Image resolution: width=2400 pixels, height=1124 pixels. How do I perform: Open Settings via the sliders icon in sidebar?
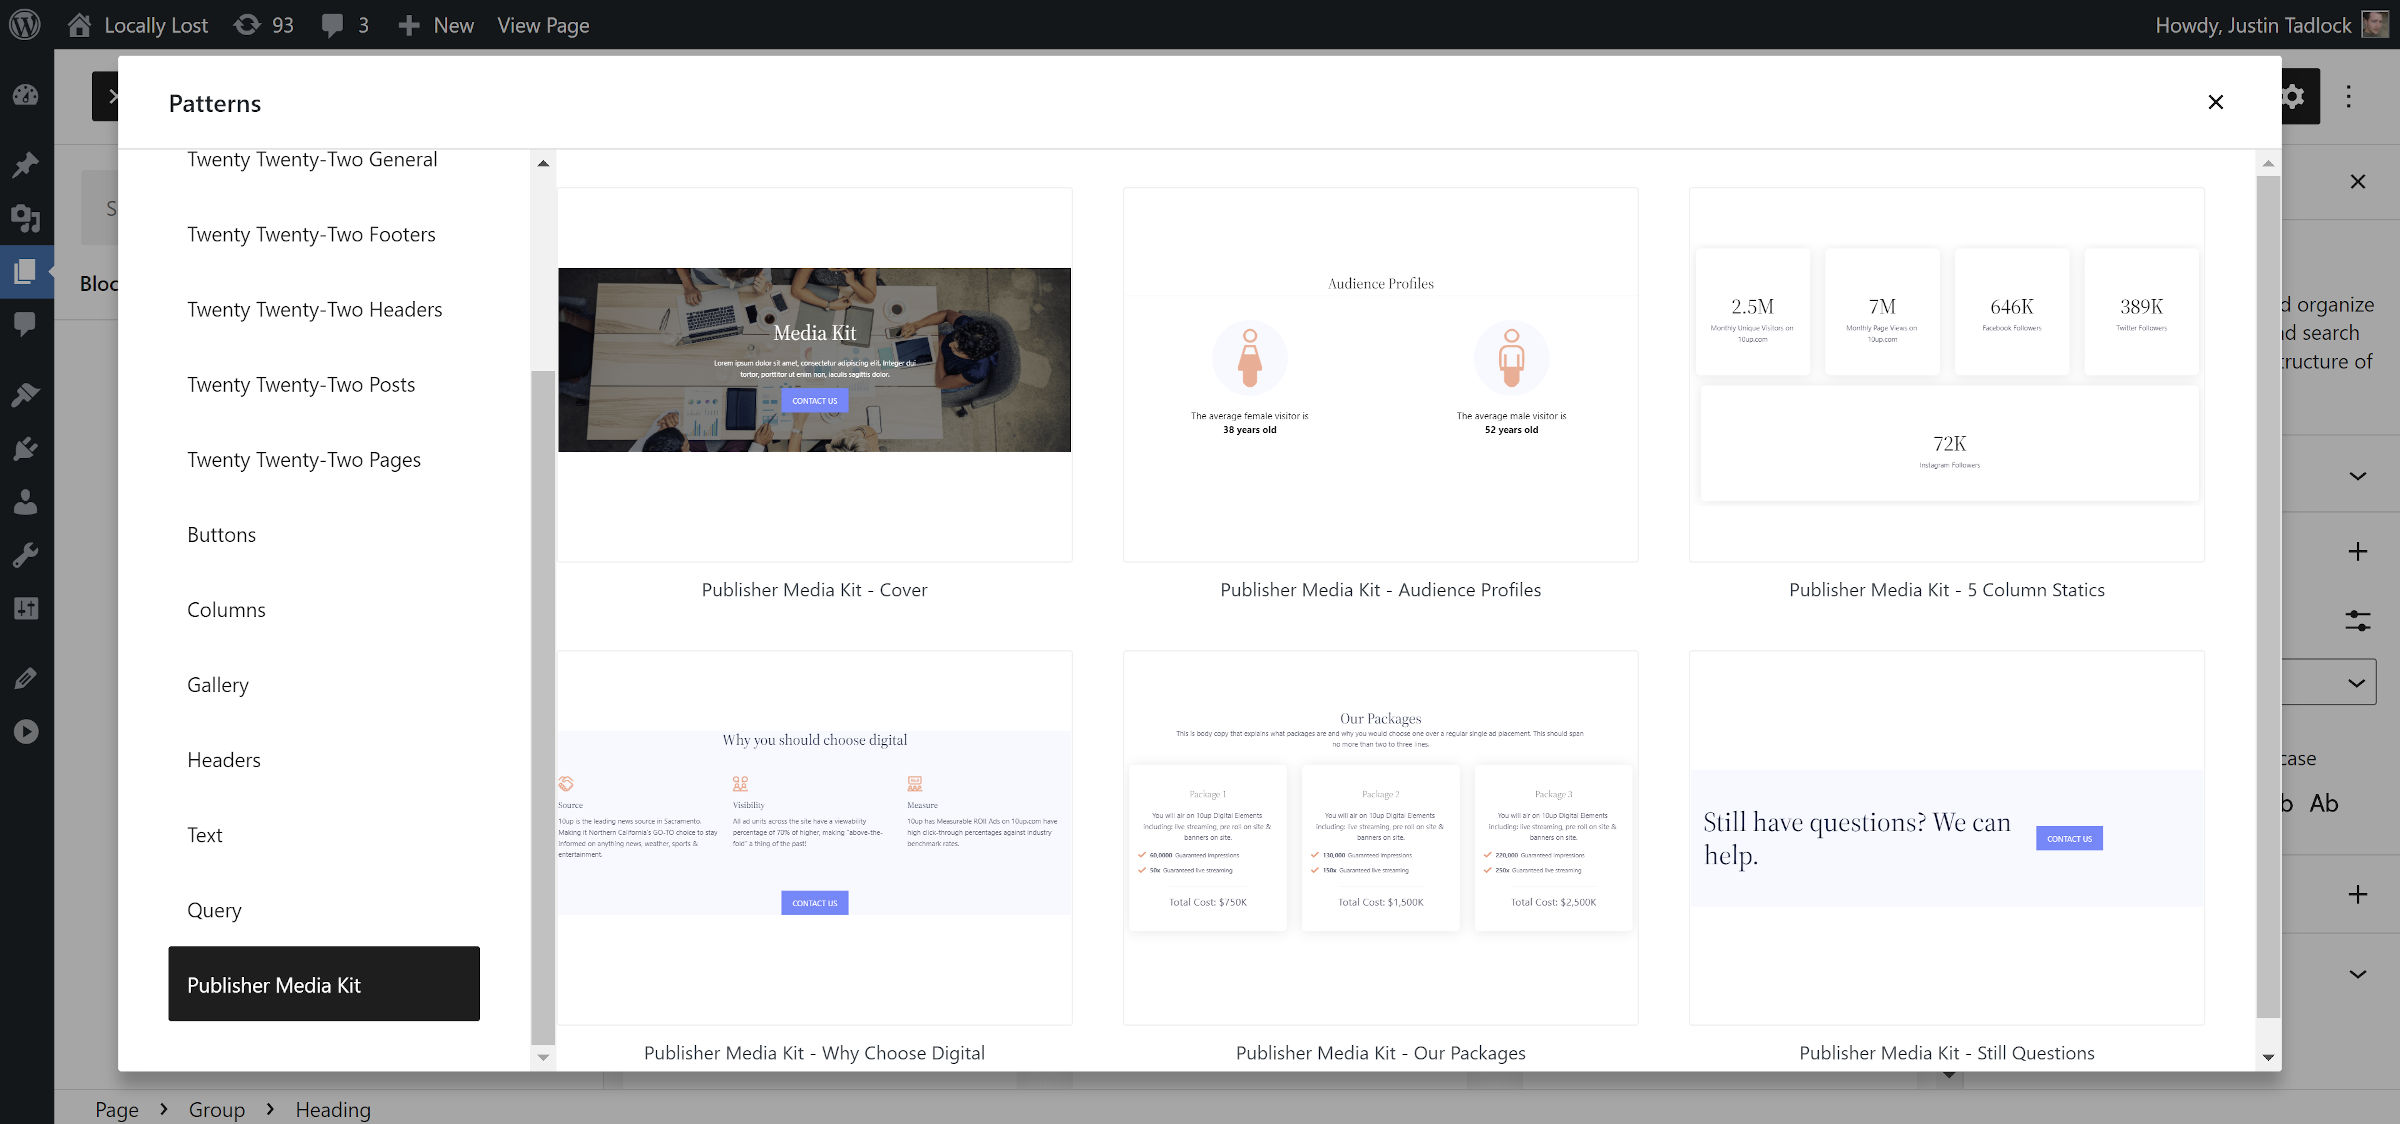(26, 608)
